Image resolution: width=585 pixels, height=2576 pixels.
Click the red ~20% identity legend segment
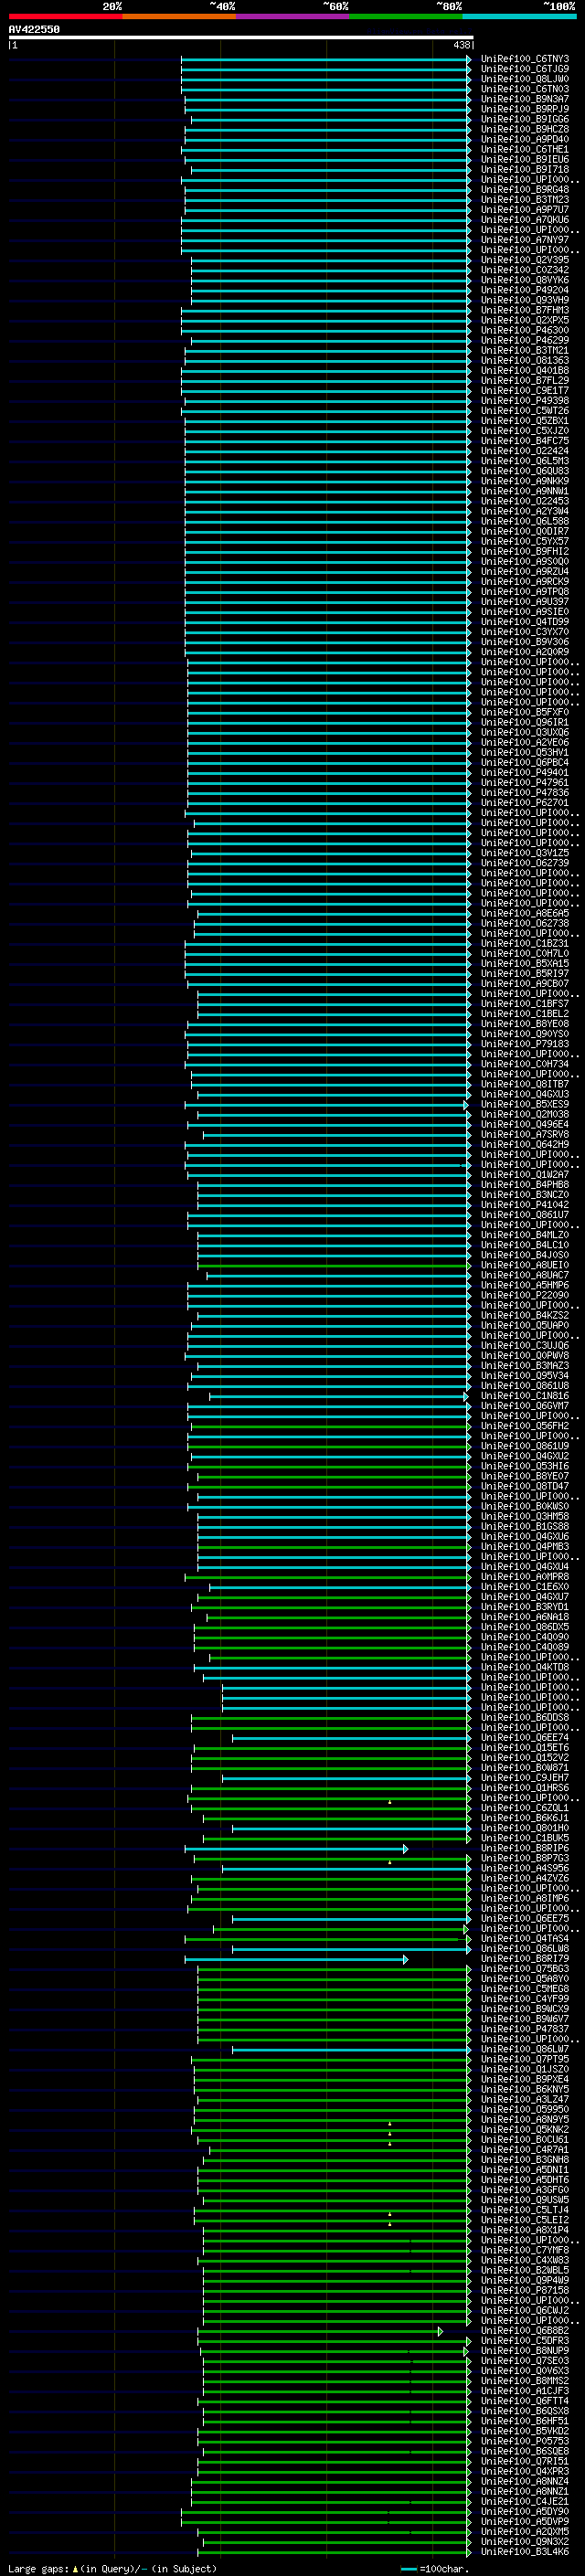pos(65,16)
